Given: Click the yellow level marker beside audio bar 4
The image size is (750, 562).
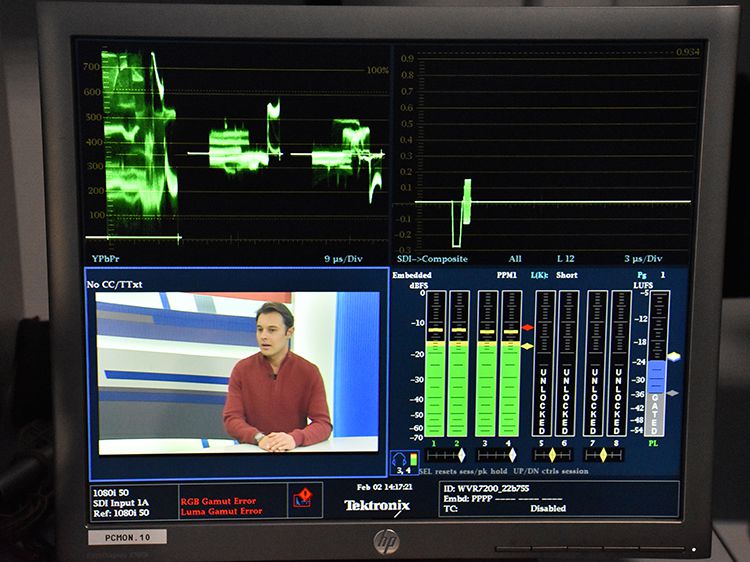Looking at the screenshot, I should tap(528, 346).
